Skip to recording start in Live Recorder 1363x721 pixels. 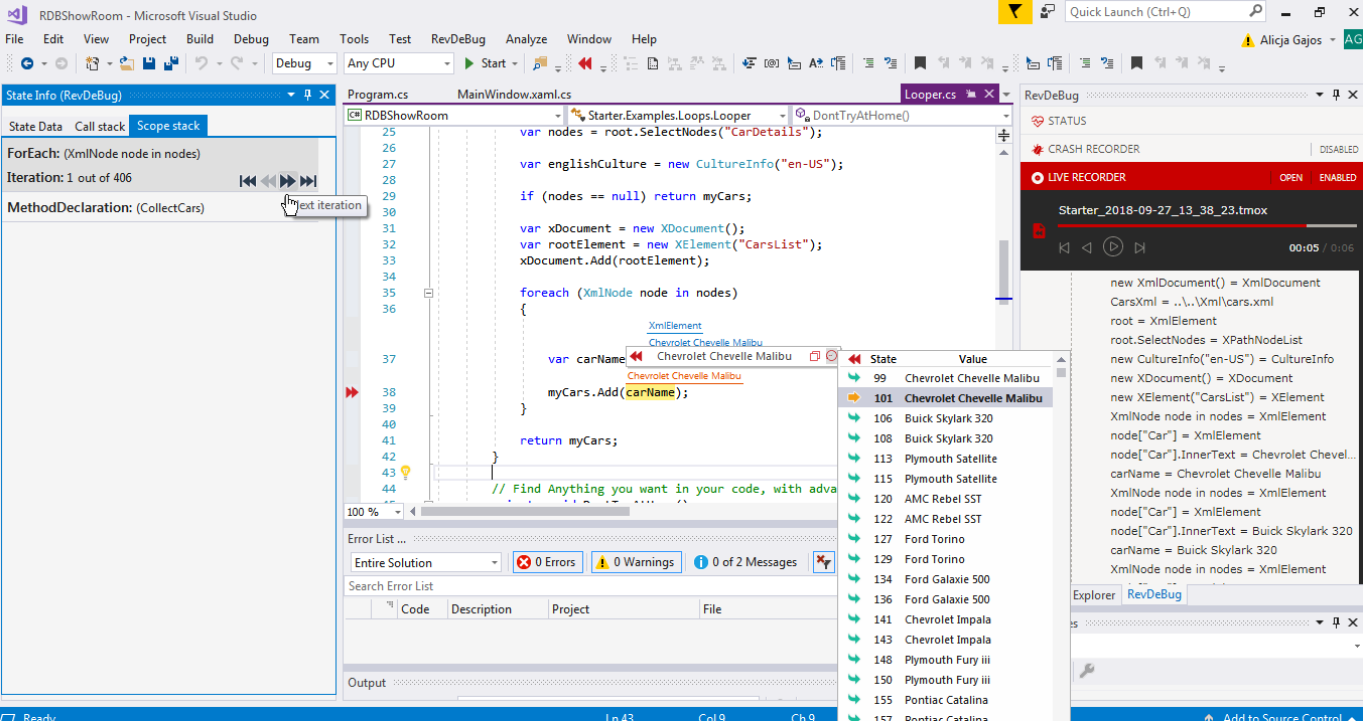(1064, 247)
